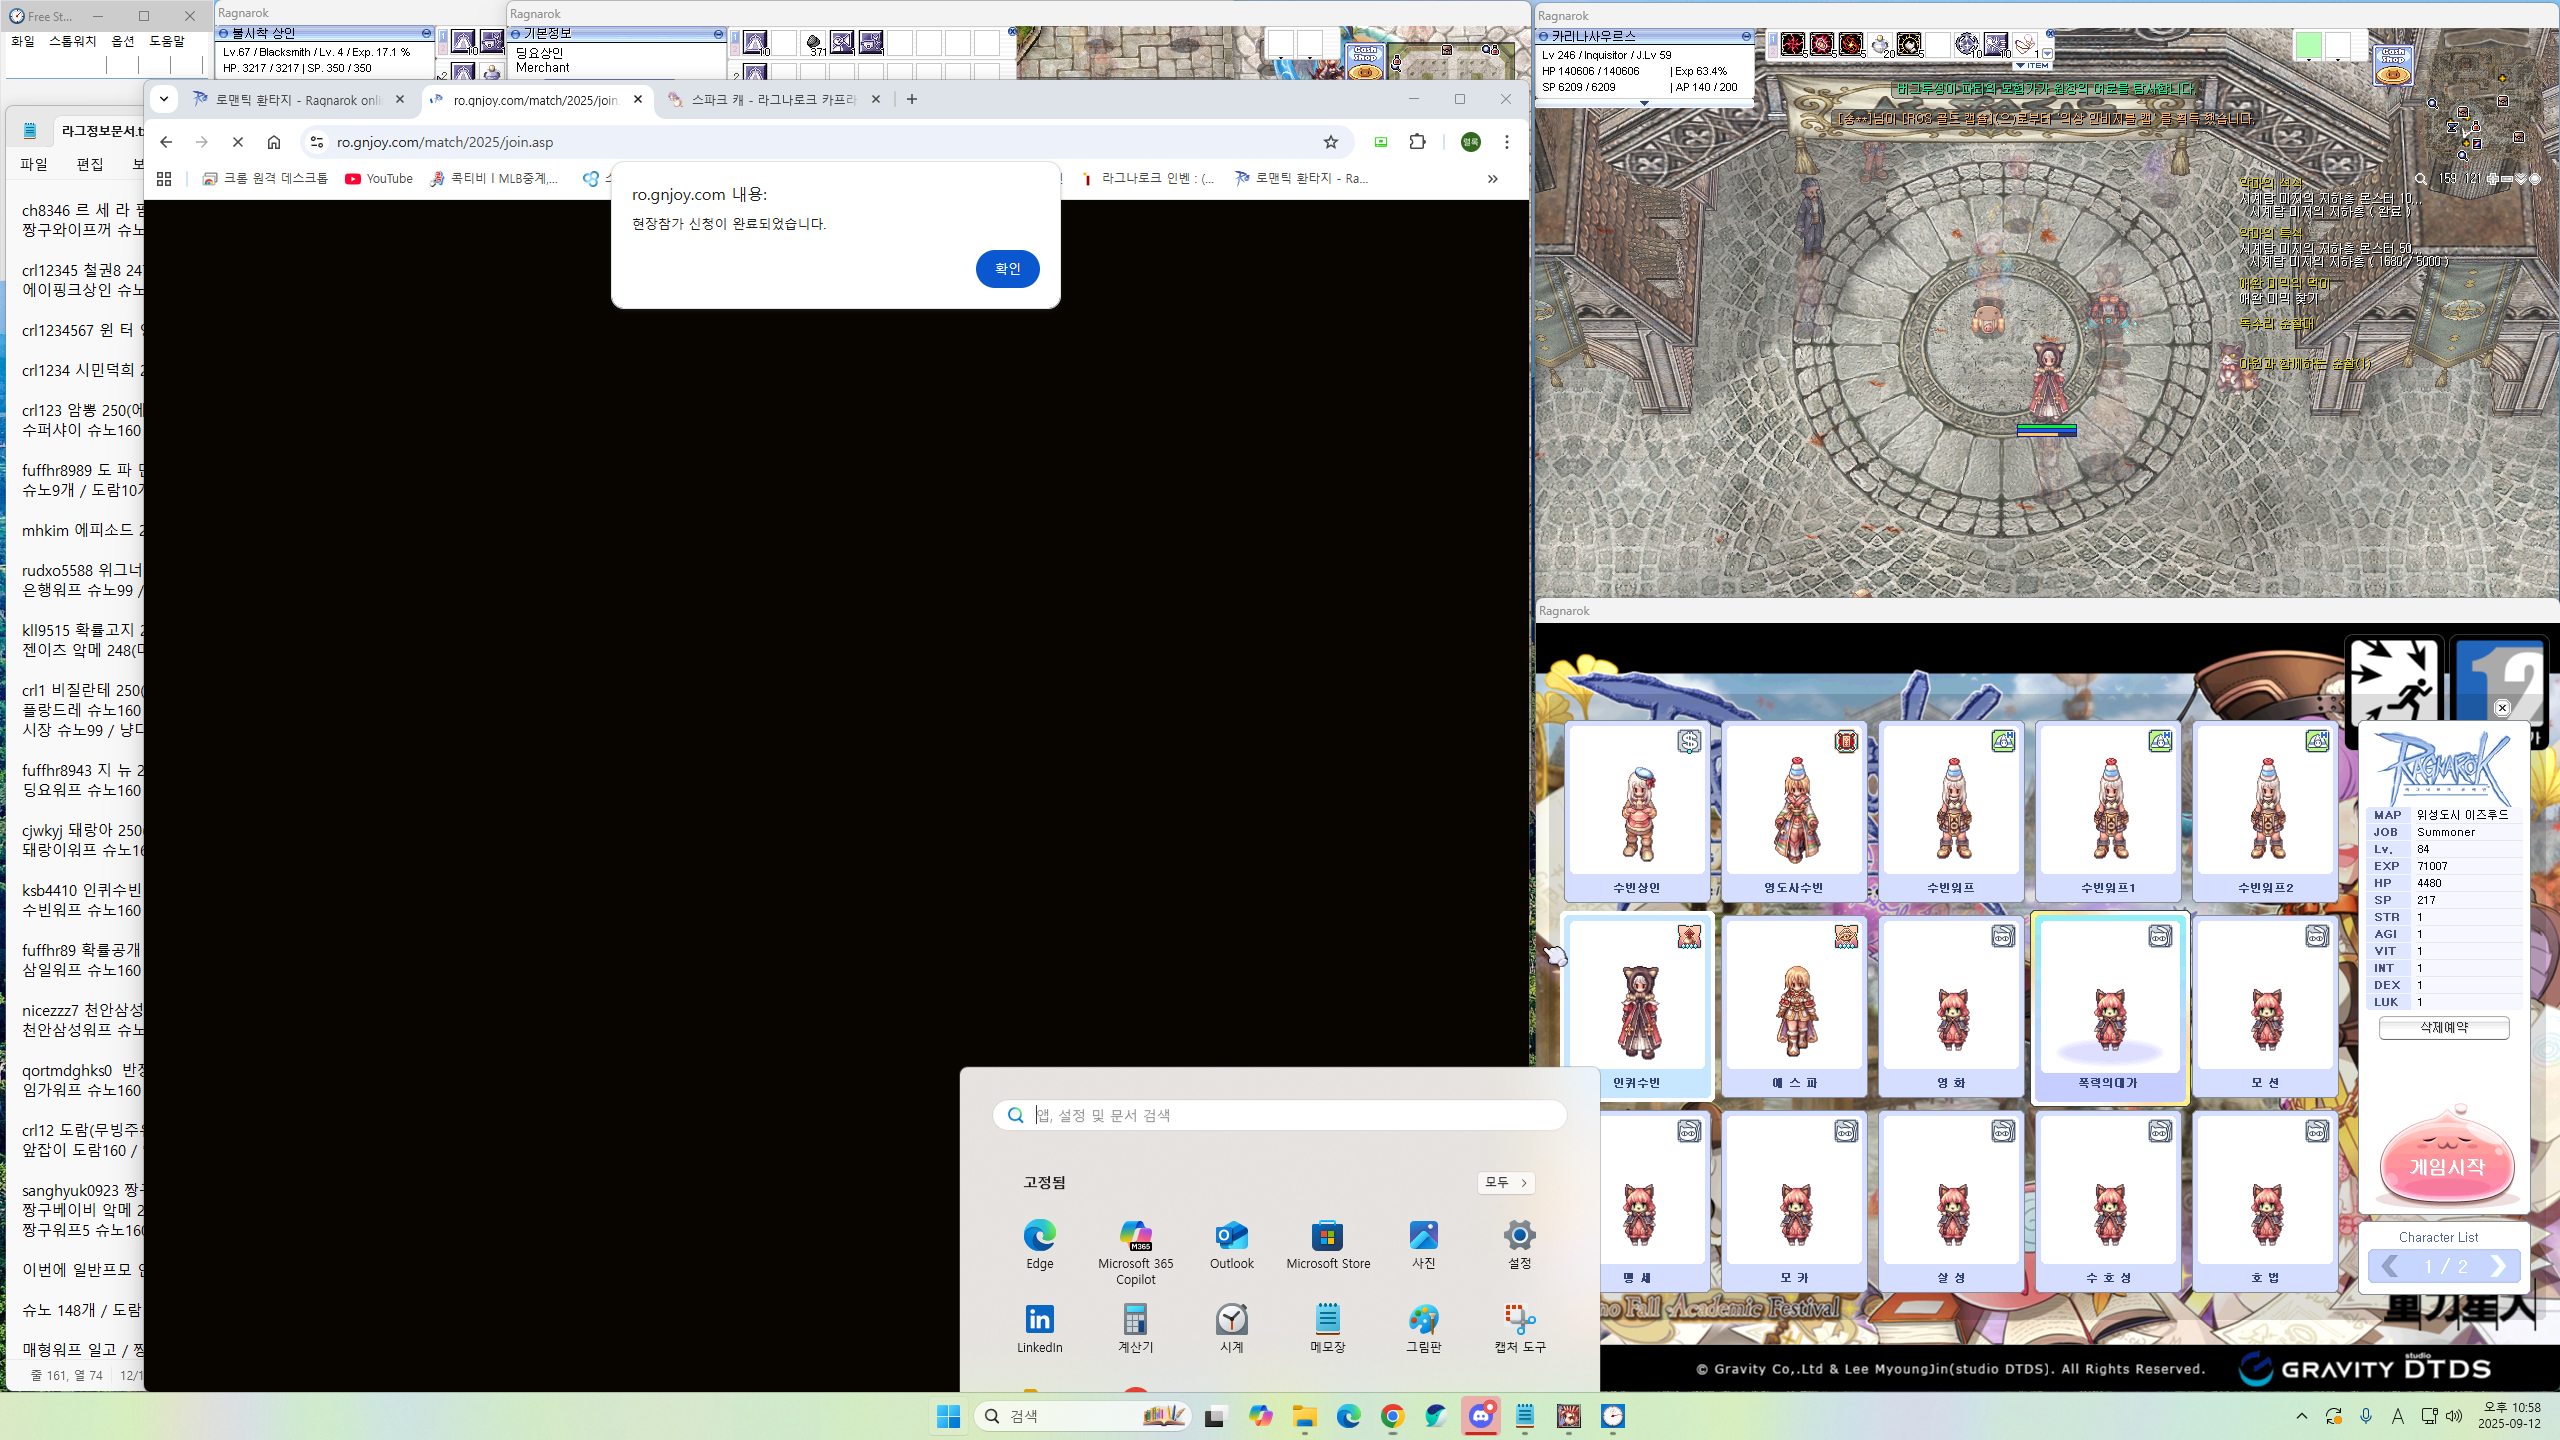Go to previous character list page arrow
This screenshot has height=1440, width=2560.
coord(2390,1266)
